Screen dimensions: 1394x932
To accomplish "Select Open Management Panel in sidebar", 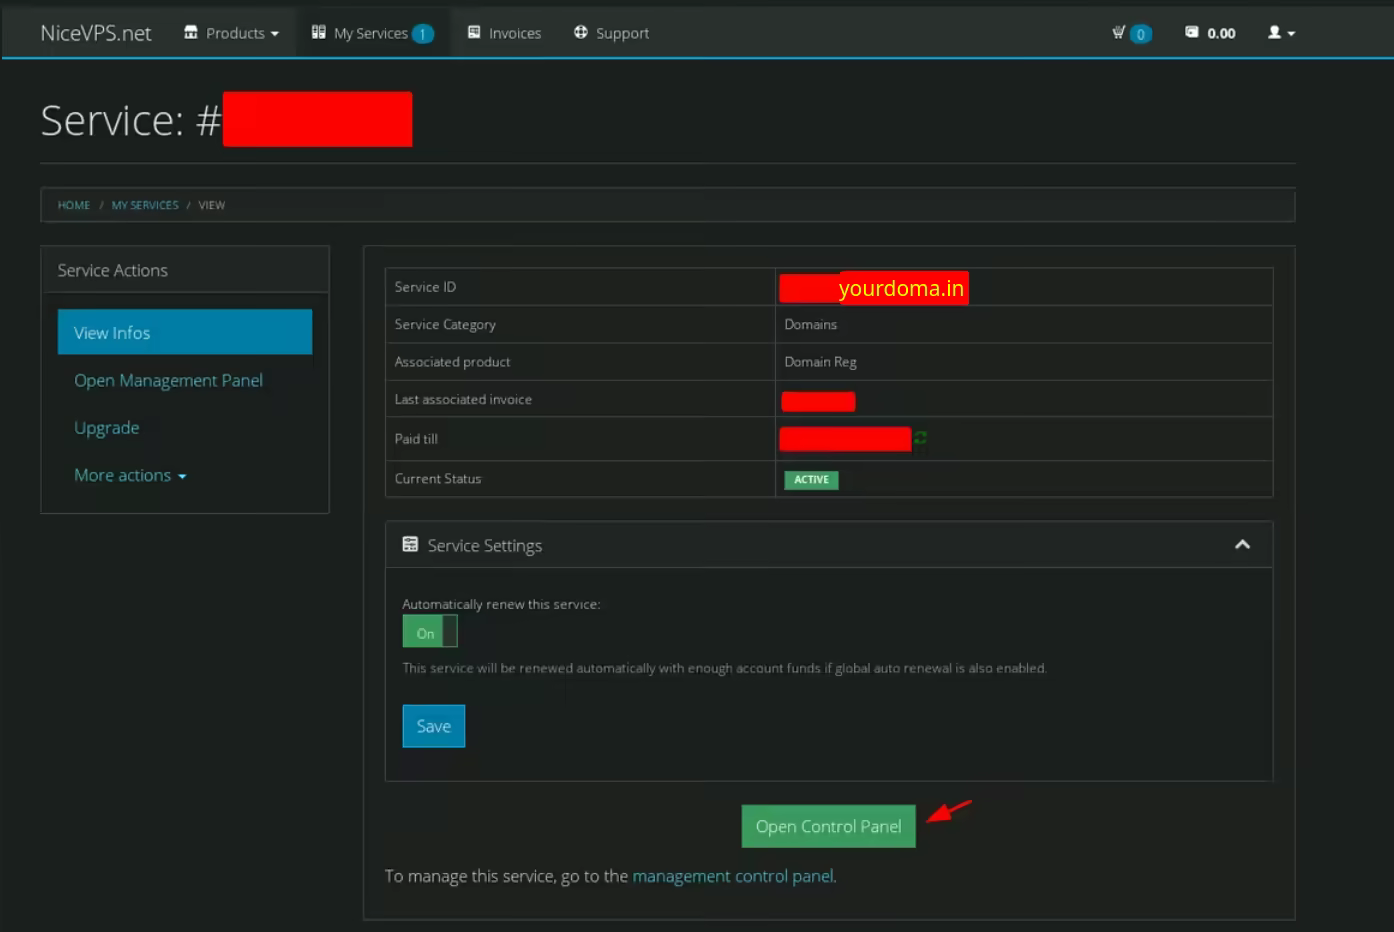I will coord(168,380).
